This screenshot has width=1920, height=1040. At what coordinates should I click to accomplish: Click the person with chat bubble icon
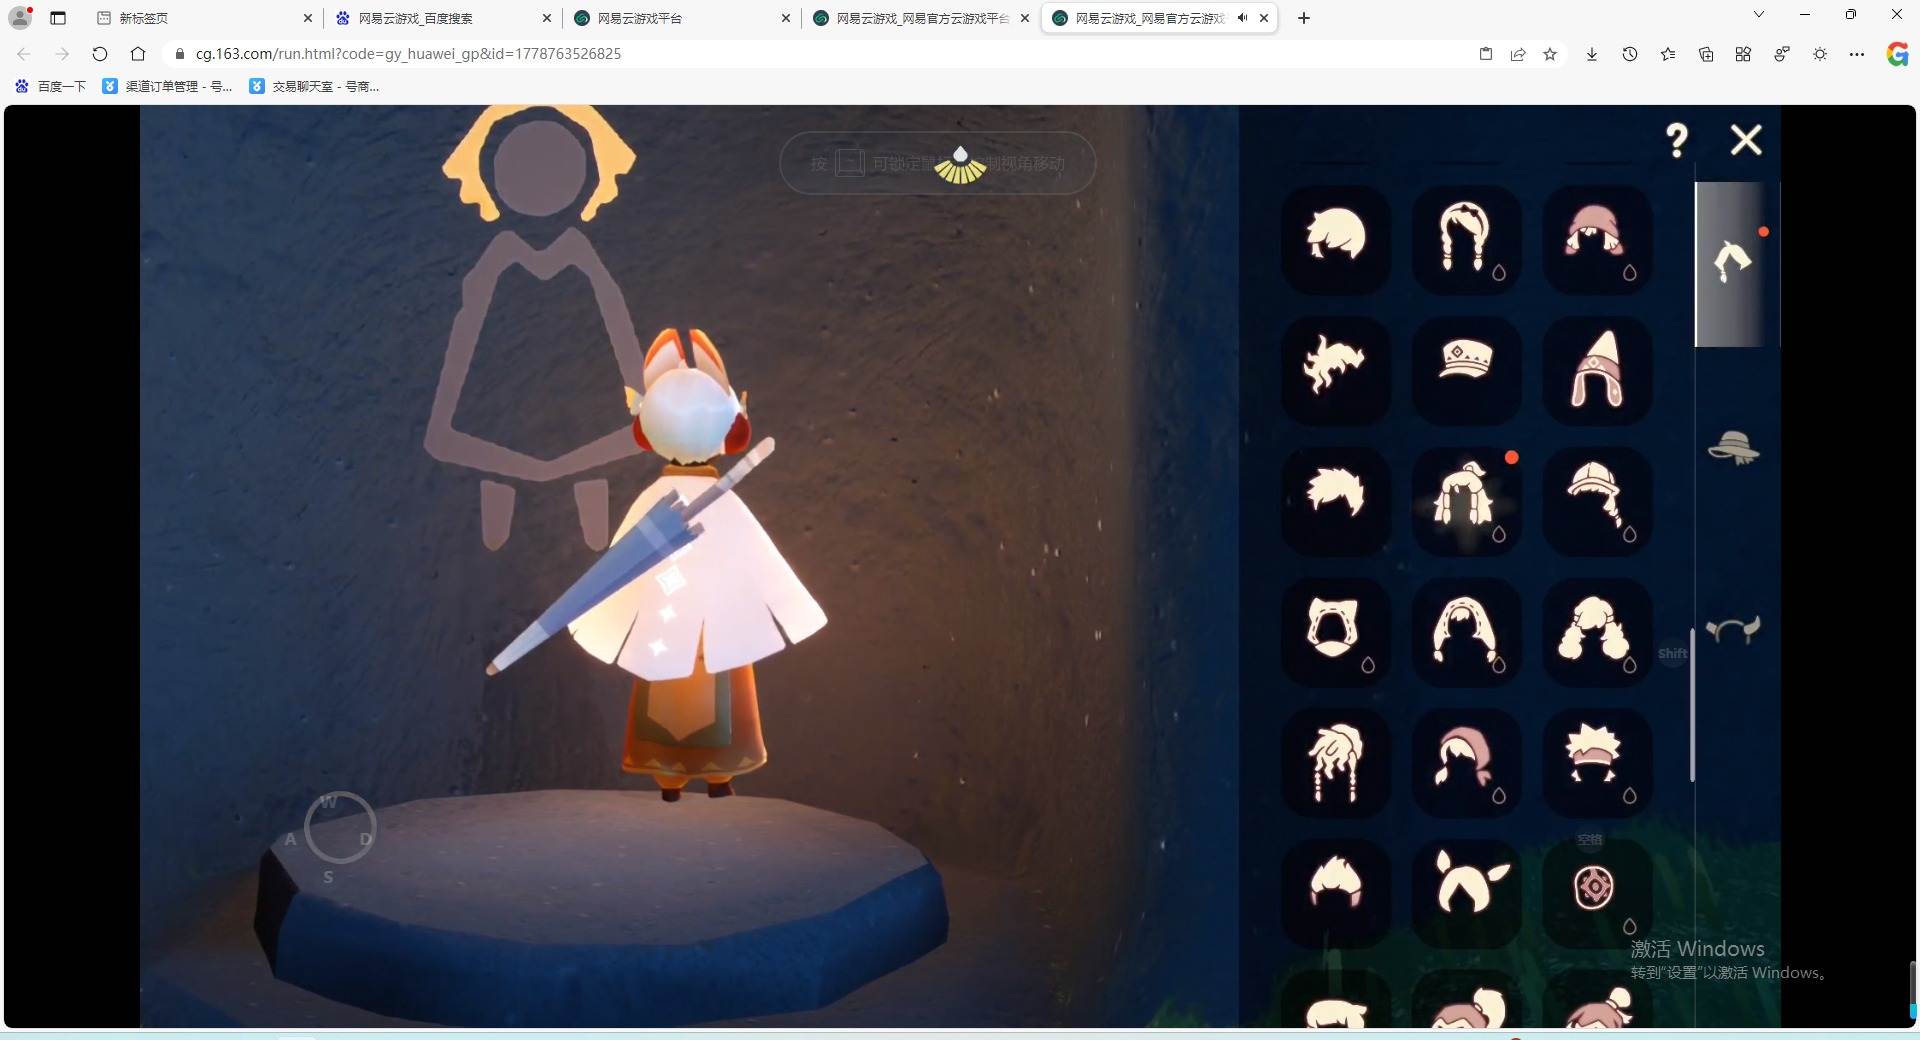coord(1782,54)
